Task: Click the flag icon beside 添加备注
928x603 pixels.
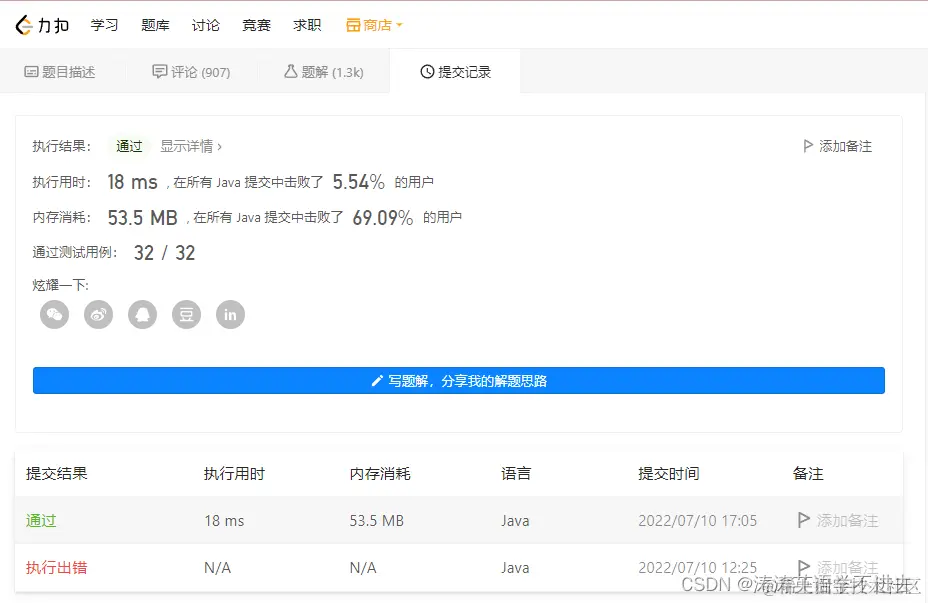Action: coord(808,145)
